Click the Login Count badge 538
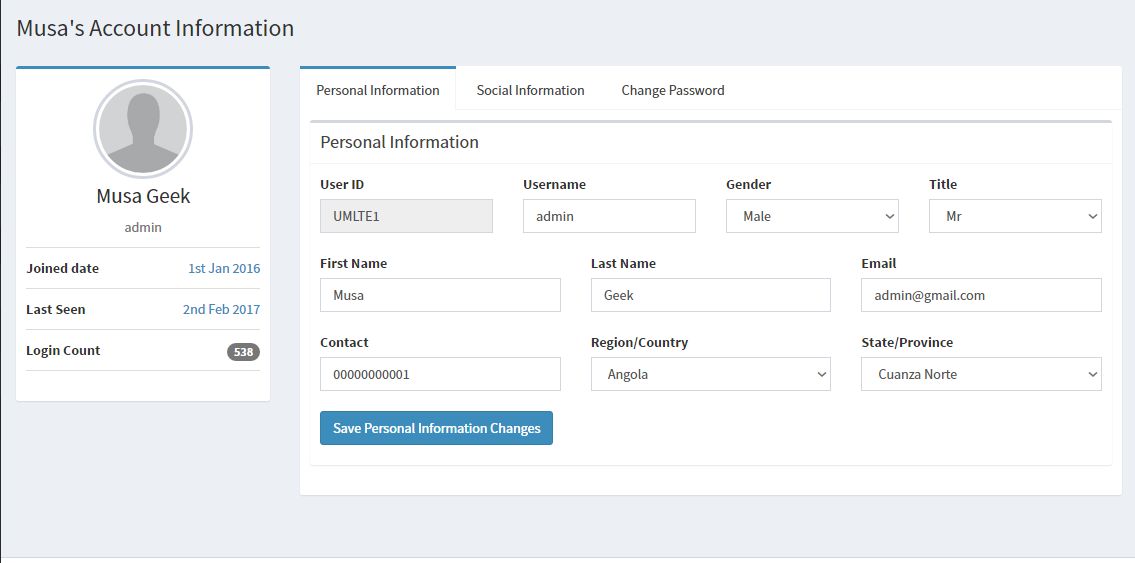Image resolution: width=1135 pixels, height=563 pixels. point(243,352)
